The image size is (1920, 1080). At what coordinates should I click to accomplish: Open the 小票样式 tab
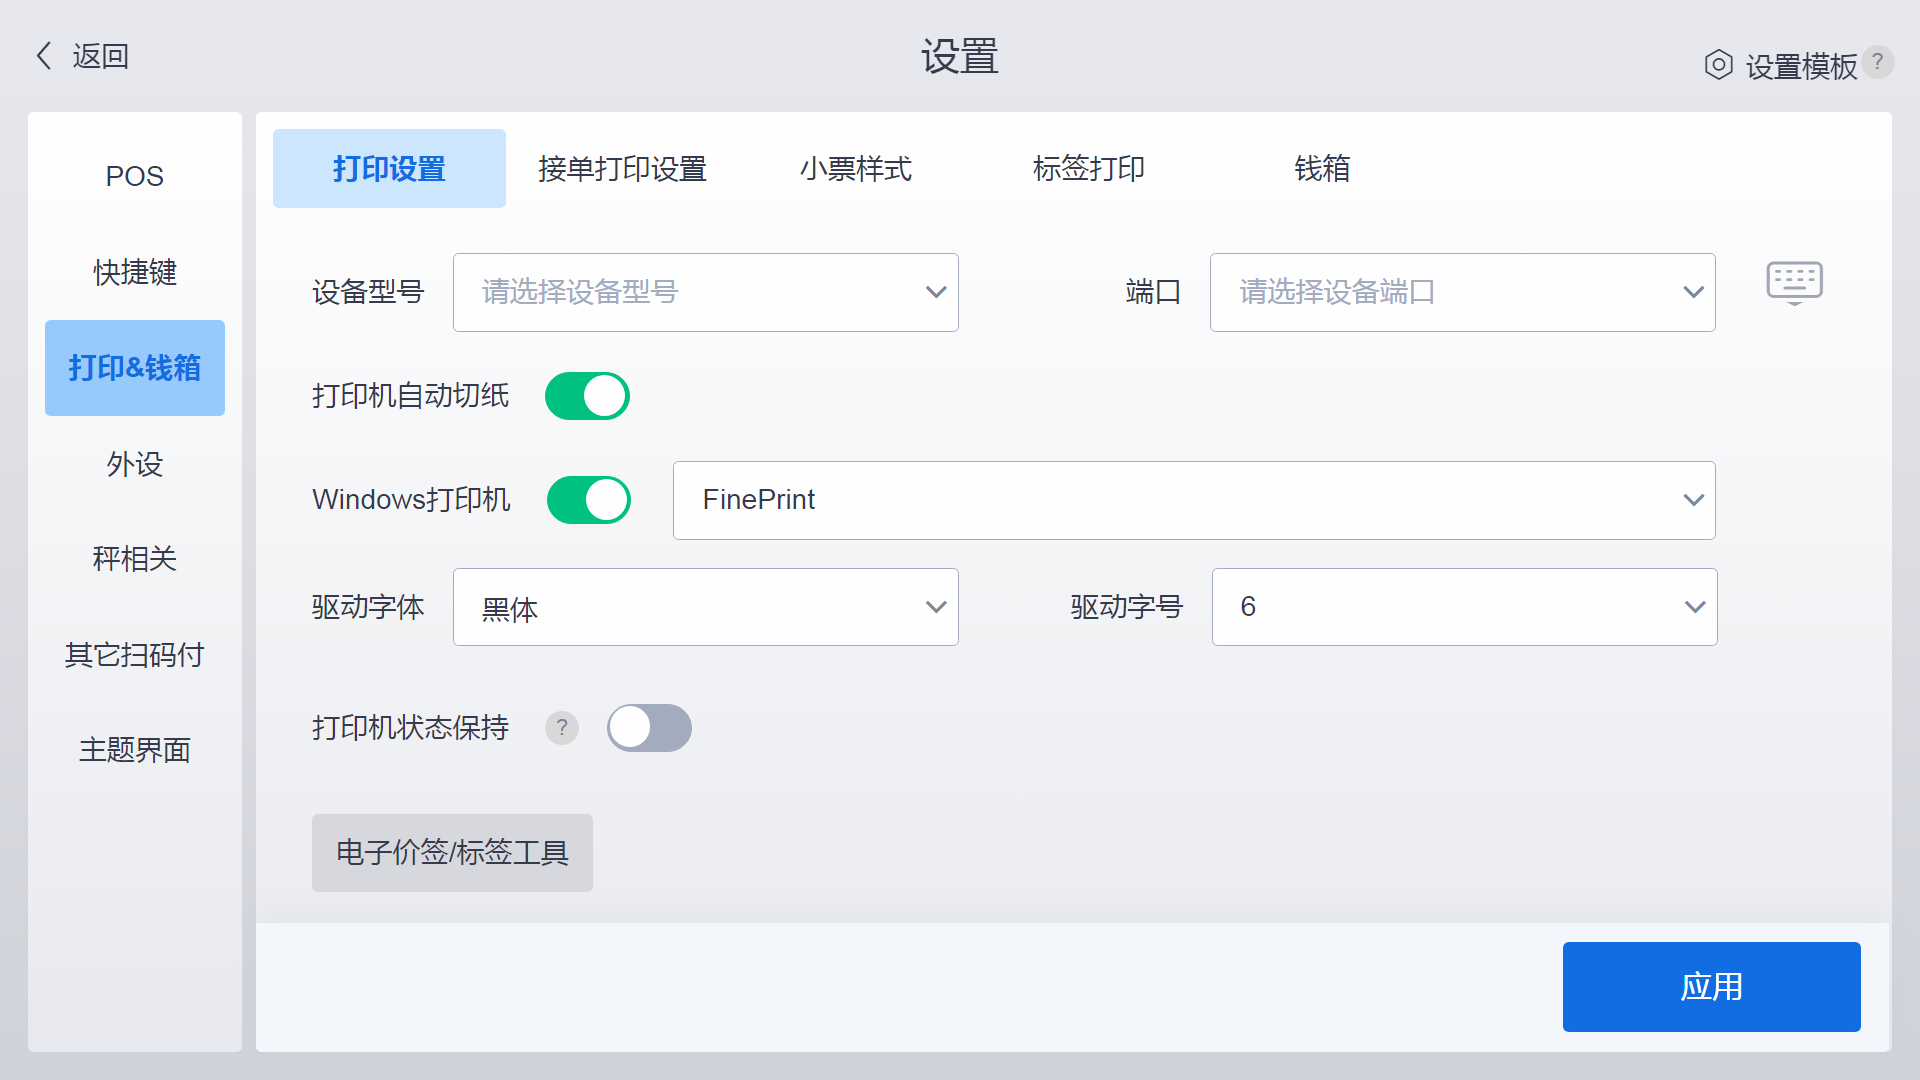coord(855,169)
